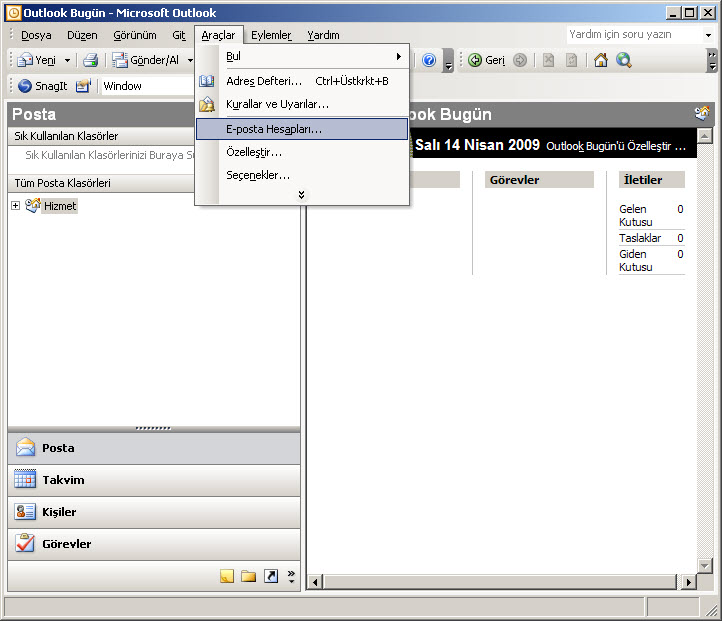Open Gelen Kutusu link
The width and height of the screenshot is (722, 621).
point(635,215)
